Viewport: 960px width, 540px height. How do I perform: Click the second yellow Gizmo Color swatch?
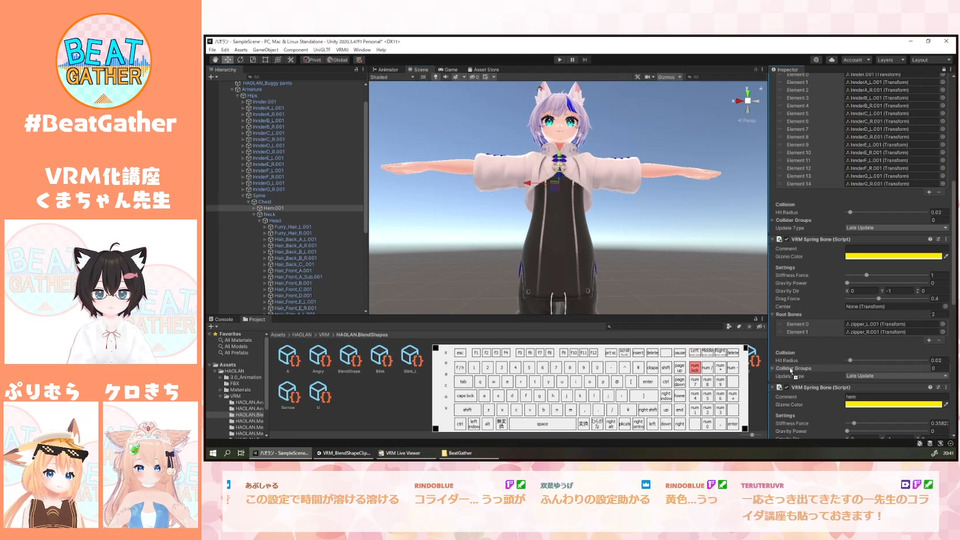893,404
